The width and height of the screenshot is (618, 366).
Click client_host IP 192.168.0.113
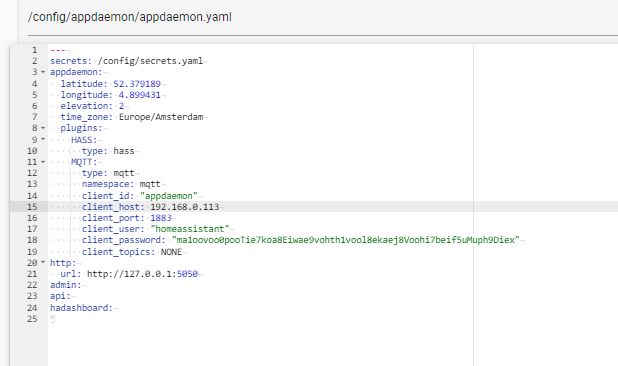pyautogui.click(x=185, y=207)
